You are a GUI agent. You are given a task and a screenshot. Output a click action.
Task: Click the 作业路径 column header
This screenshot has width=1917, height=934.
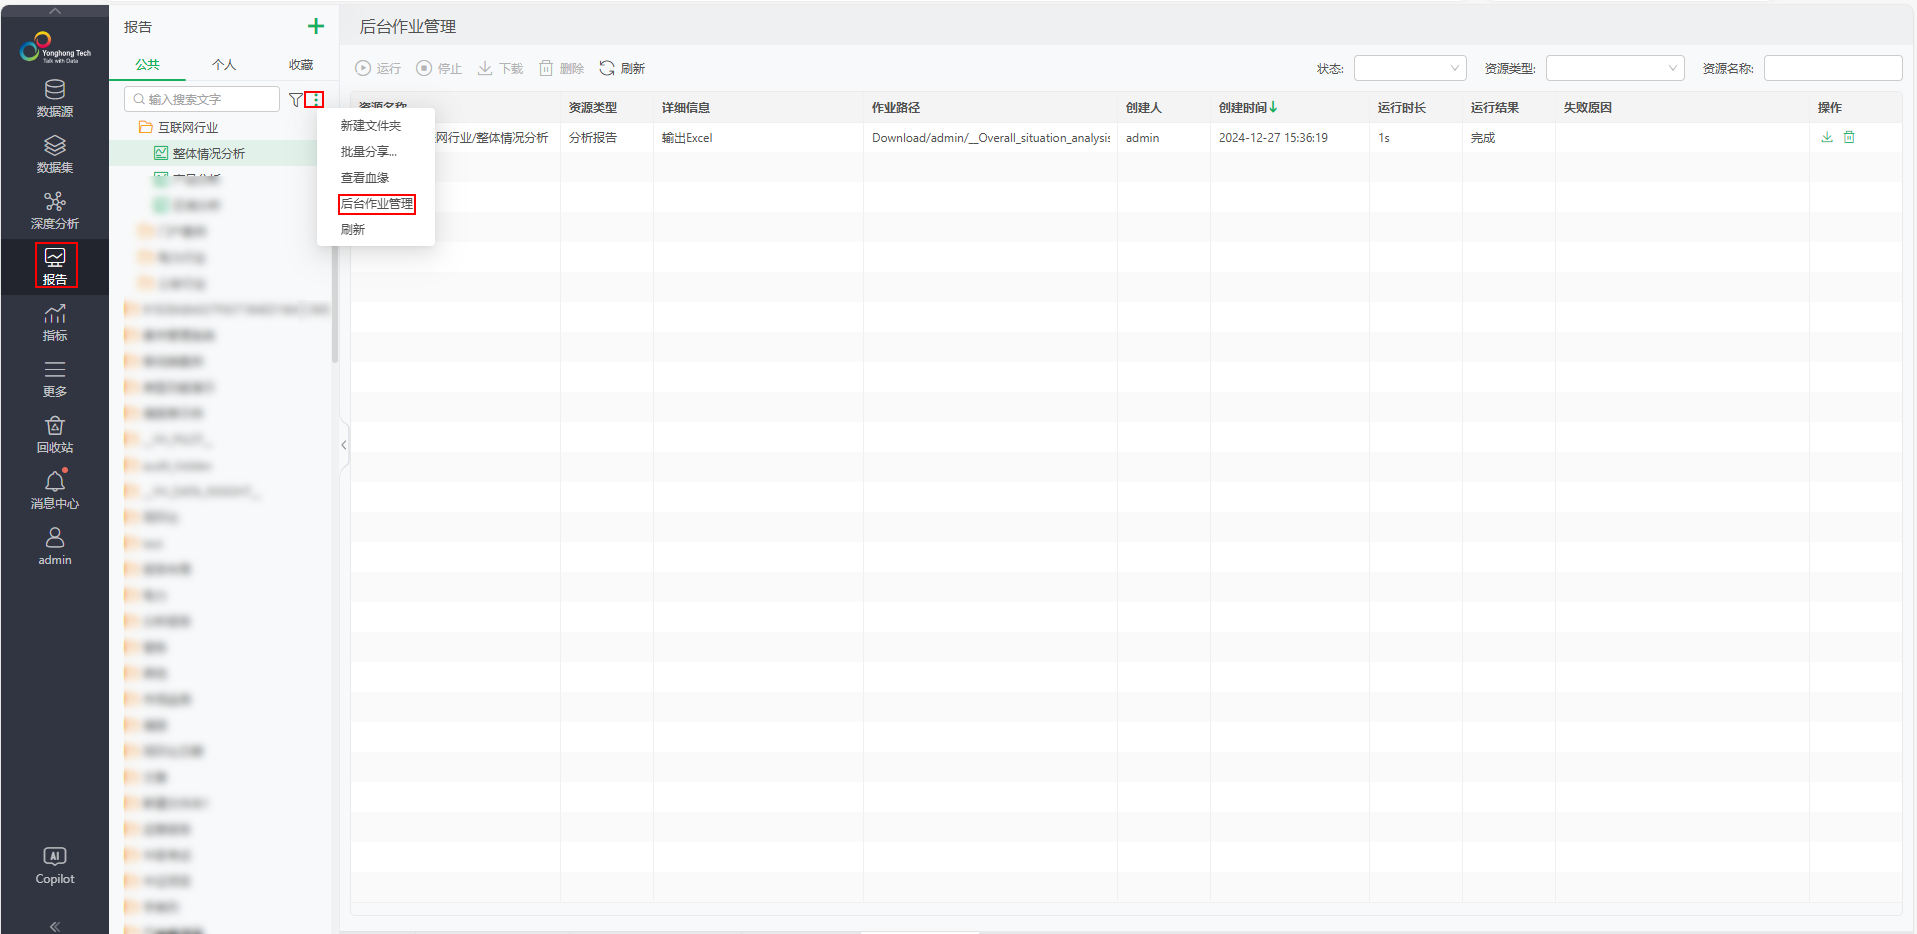point(896,107)
